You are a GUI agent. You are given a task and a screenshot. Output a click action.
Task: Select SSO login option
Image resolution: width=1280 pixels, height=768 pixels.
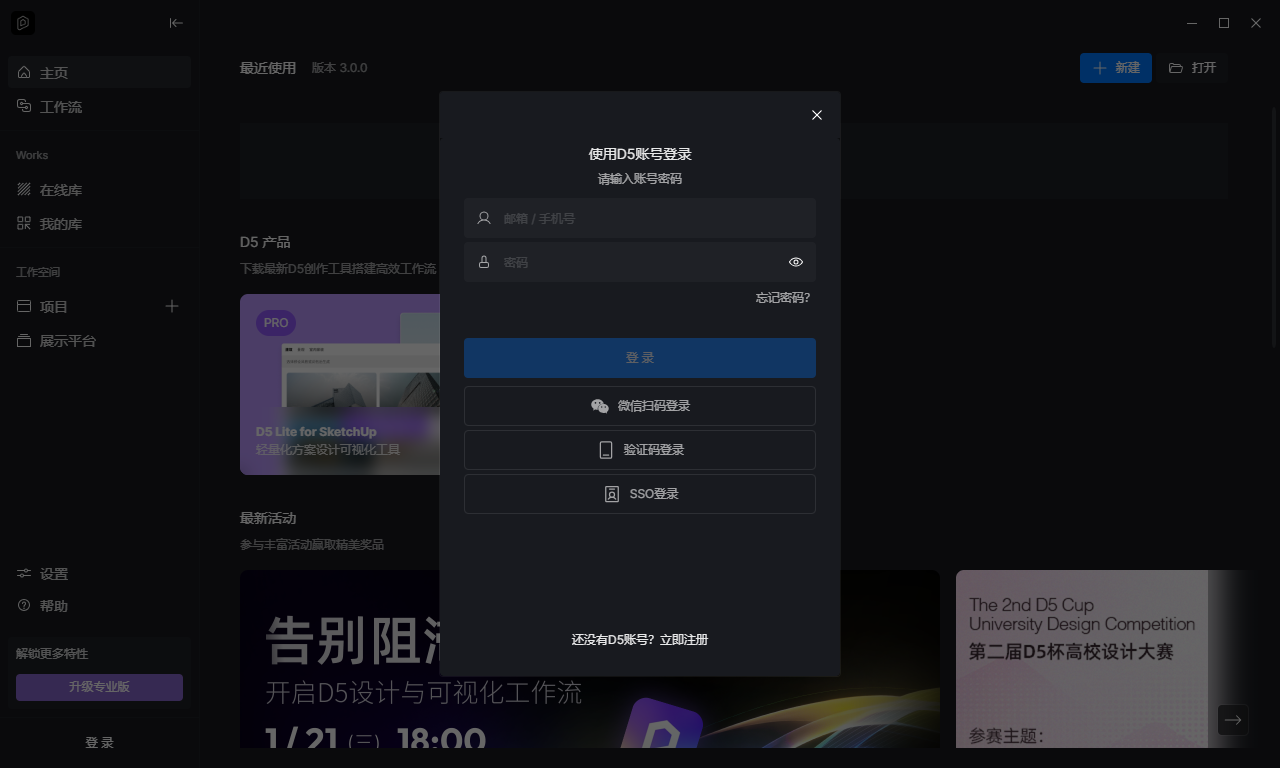click(x=640, y=494)
